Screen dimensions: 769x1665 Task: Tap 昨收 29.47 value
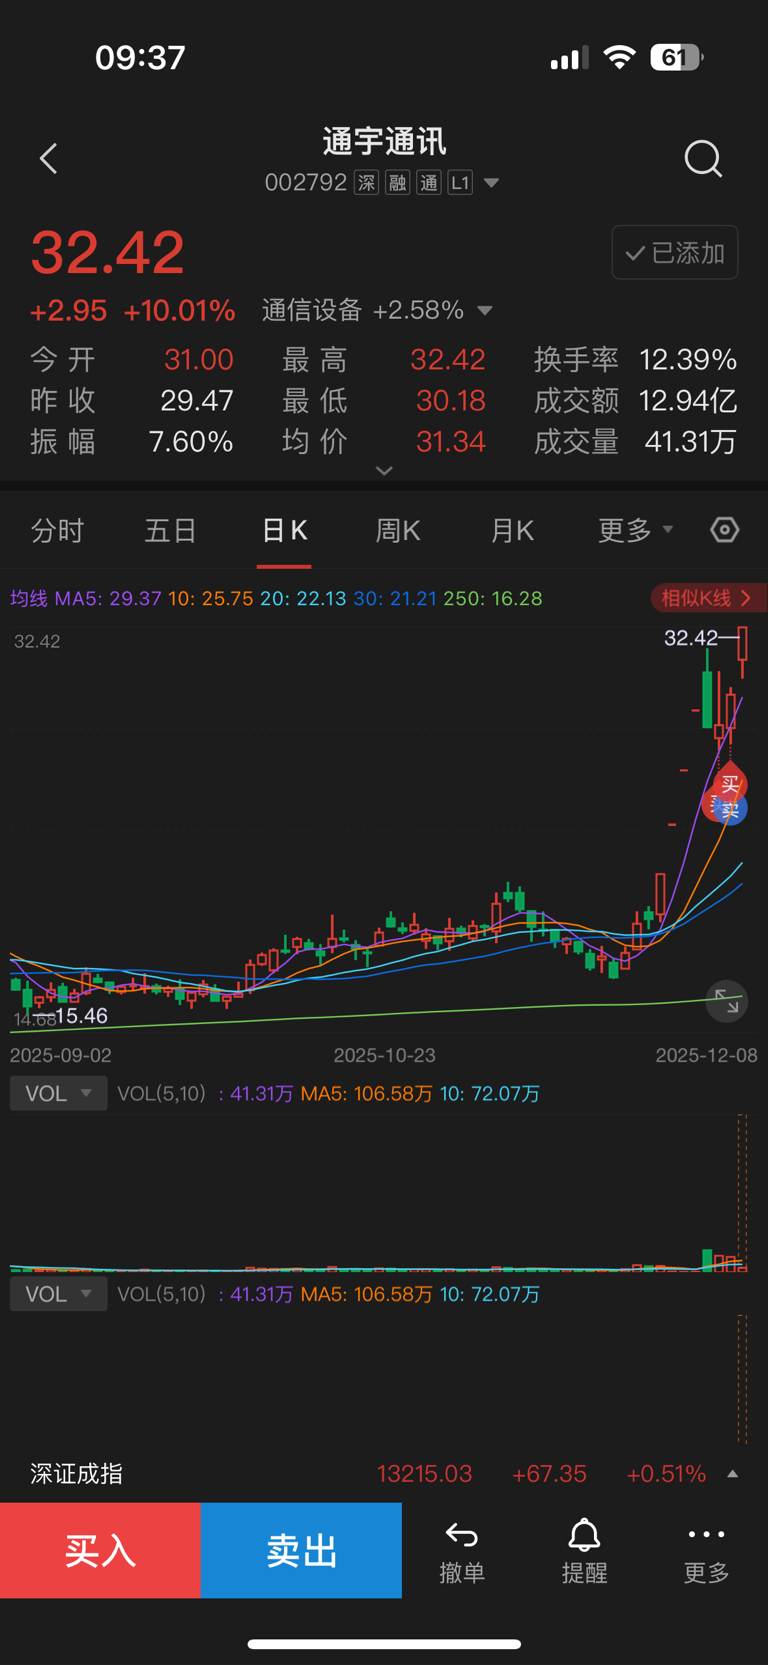[197, 401]
